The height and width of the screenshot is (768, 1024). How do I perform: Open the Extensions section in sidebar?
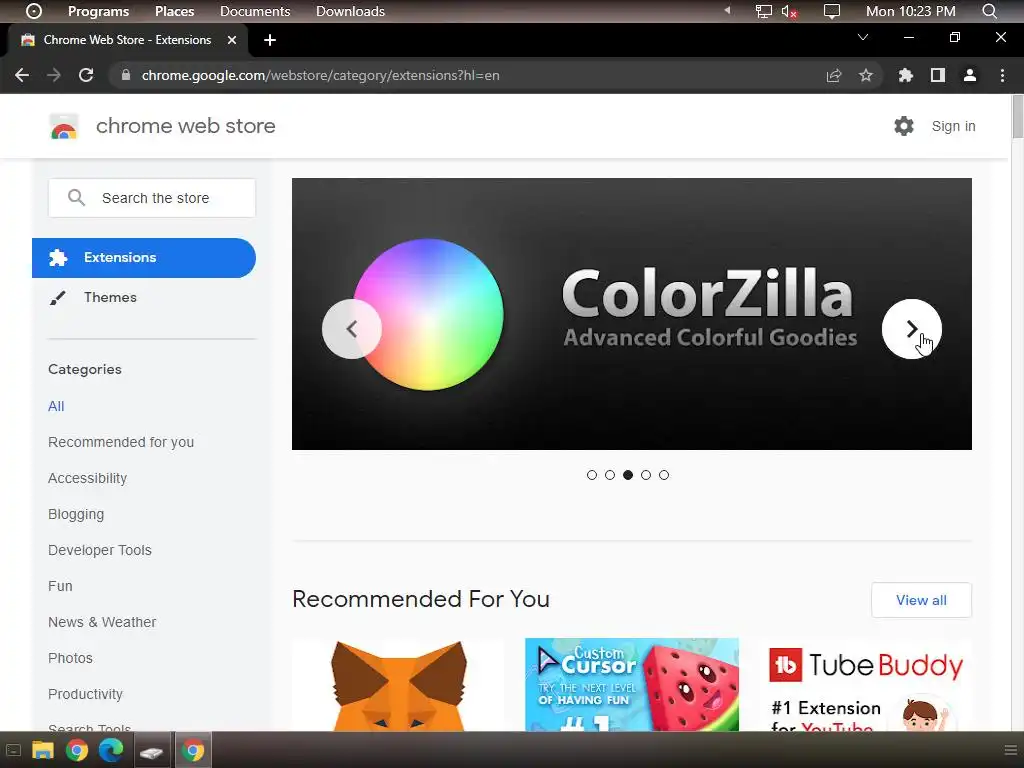click(144, 258)
